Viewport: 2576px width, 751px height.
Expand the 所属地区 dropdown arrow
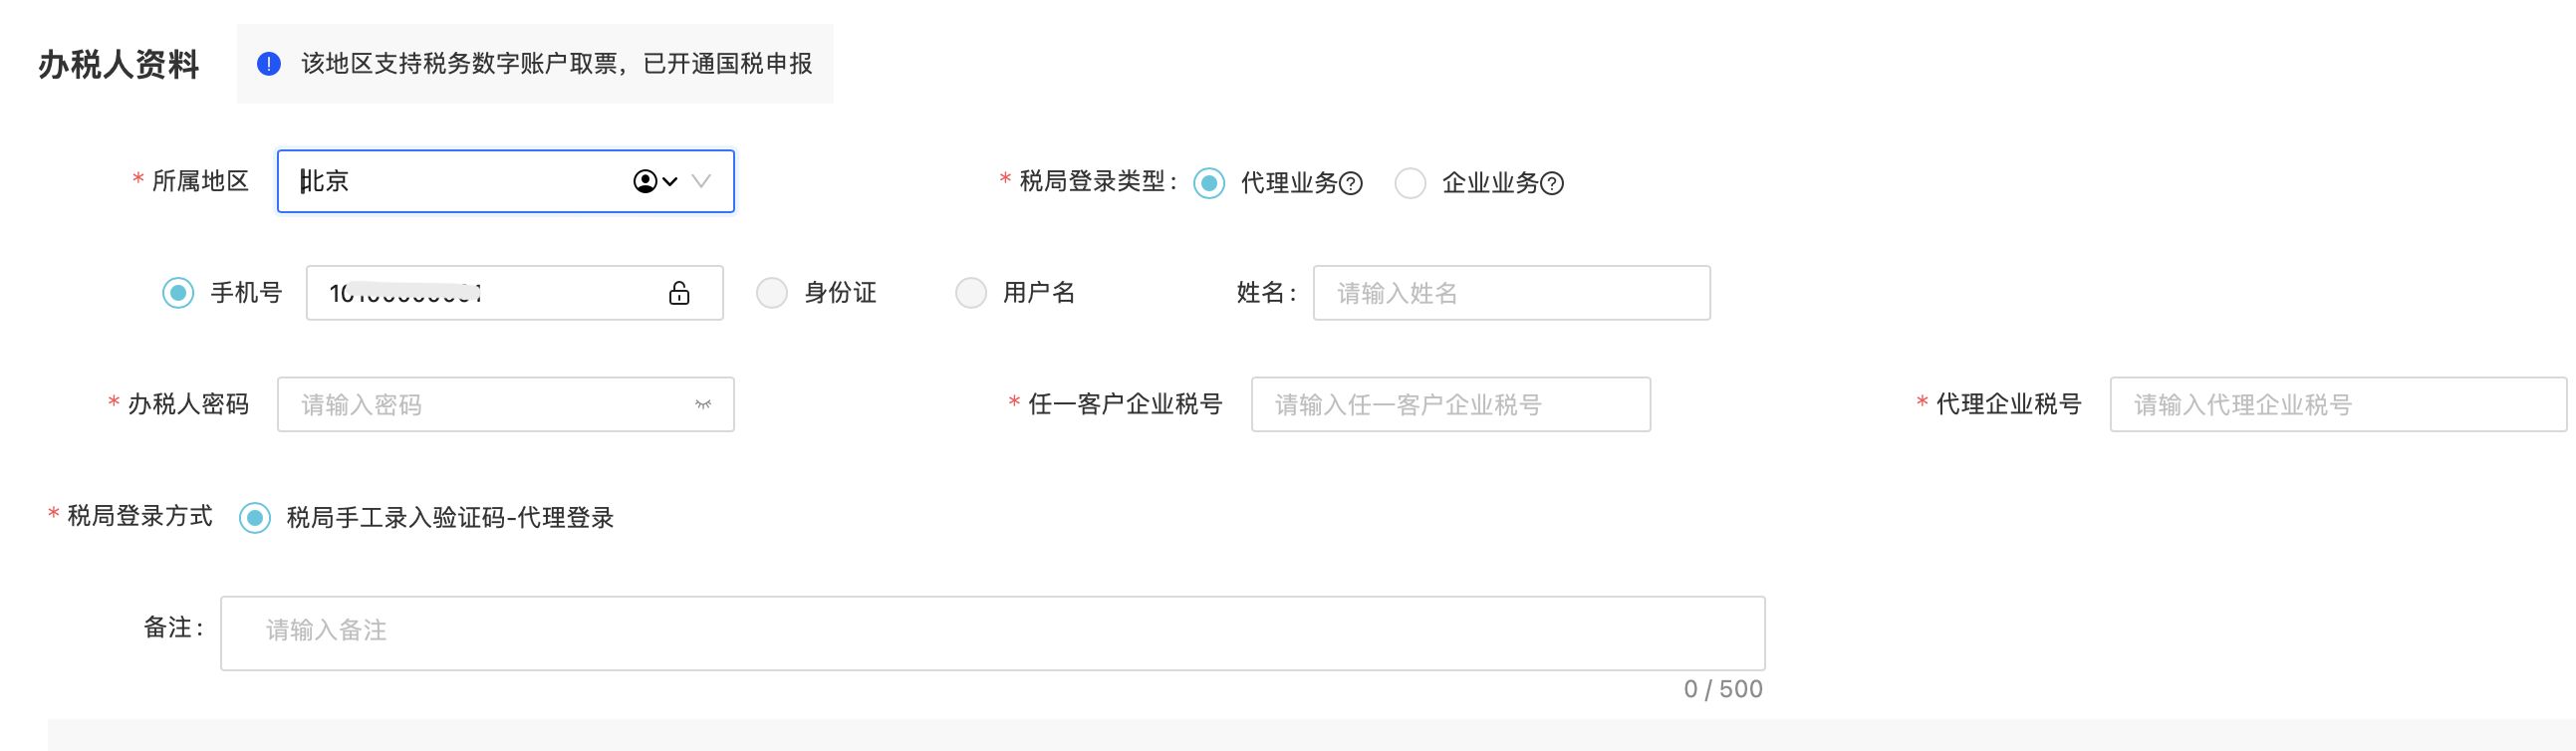pos(702,181)
